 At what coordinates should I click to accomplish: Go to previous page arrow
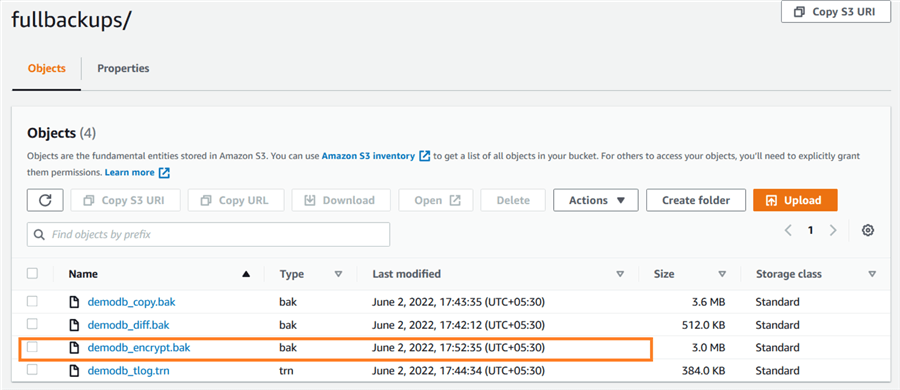tap(788, 230)
